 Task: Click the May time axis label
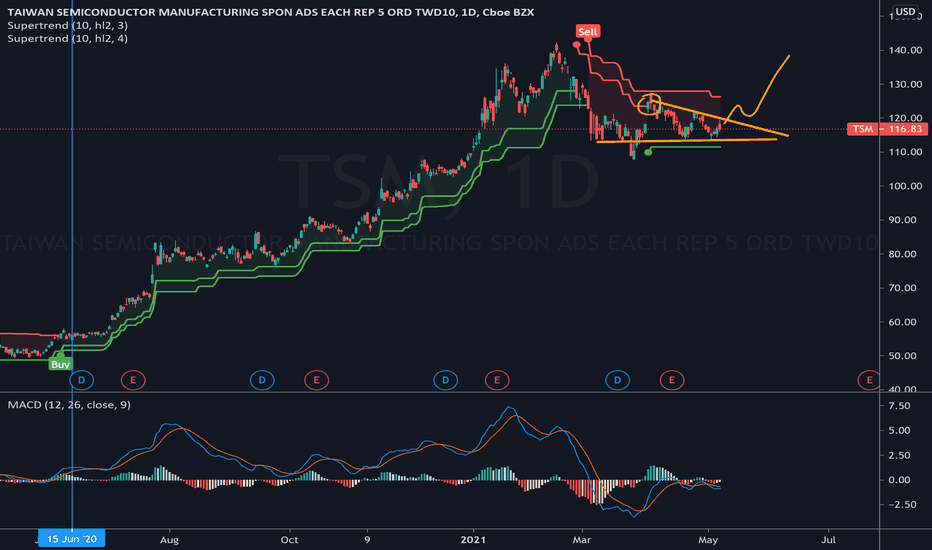(x=708, y=540)
